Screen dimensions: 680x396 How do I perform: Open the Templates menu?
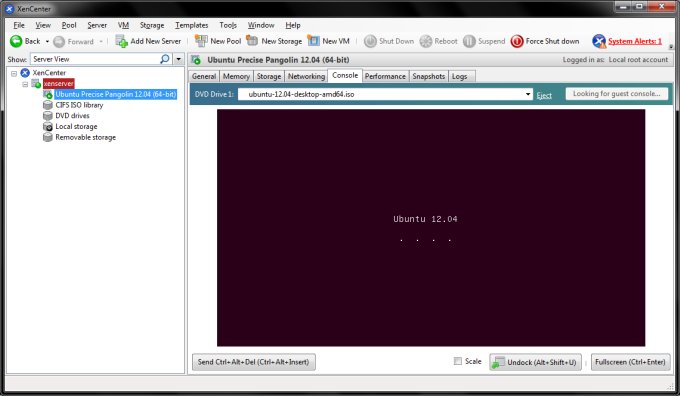tap(192, 25)
